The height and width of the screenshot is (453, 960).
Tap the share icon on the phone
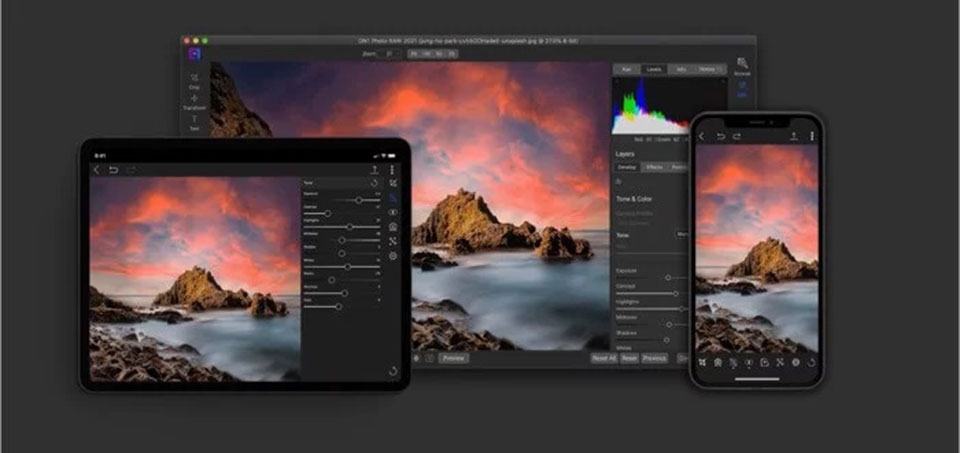tap(794, 136)
